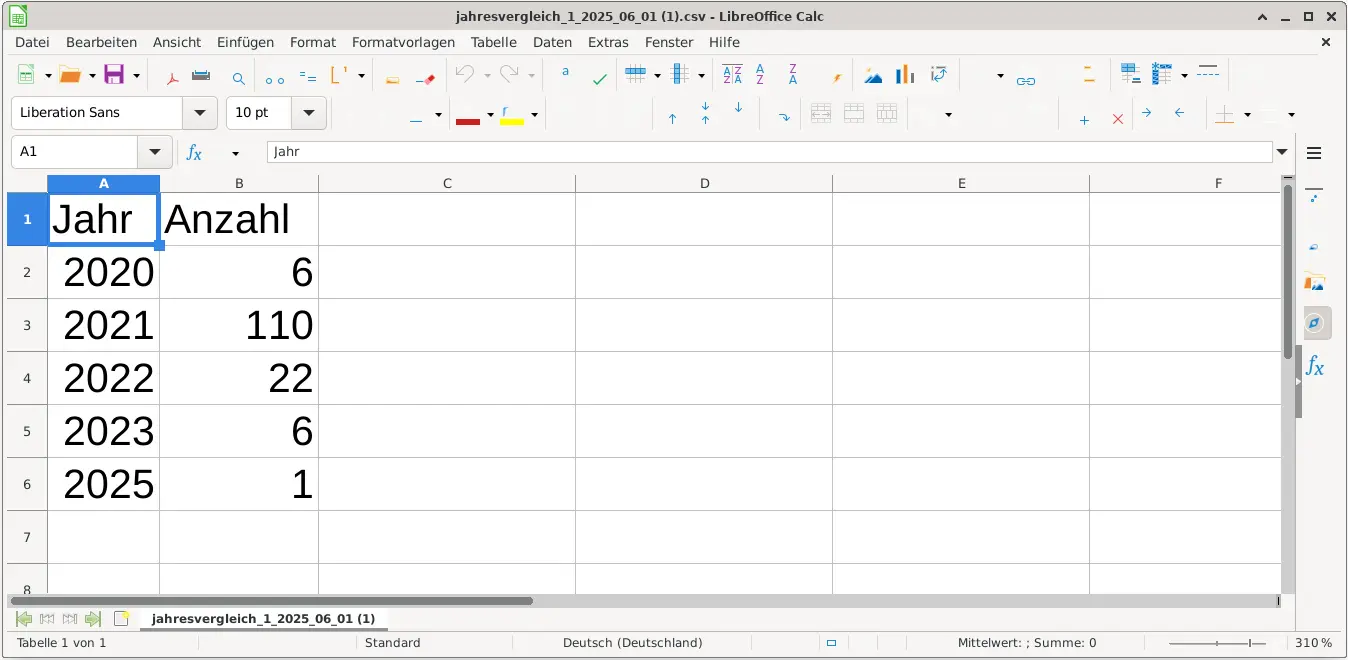Export directly as PDF
This screenshot has width=1348, height=660.
(172, 76)
